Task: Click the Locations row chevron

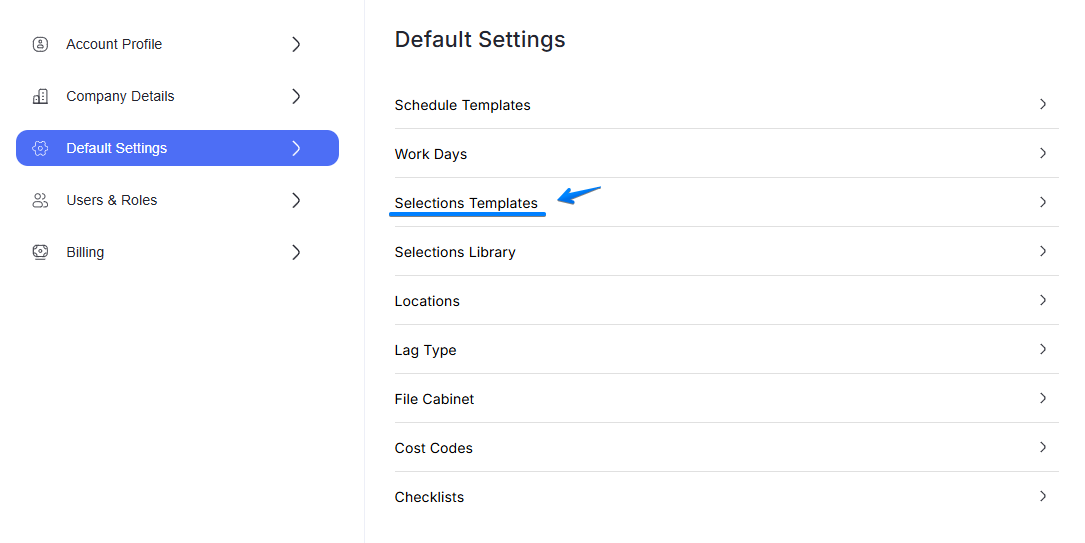Action: pos(1043,300)
